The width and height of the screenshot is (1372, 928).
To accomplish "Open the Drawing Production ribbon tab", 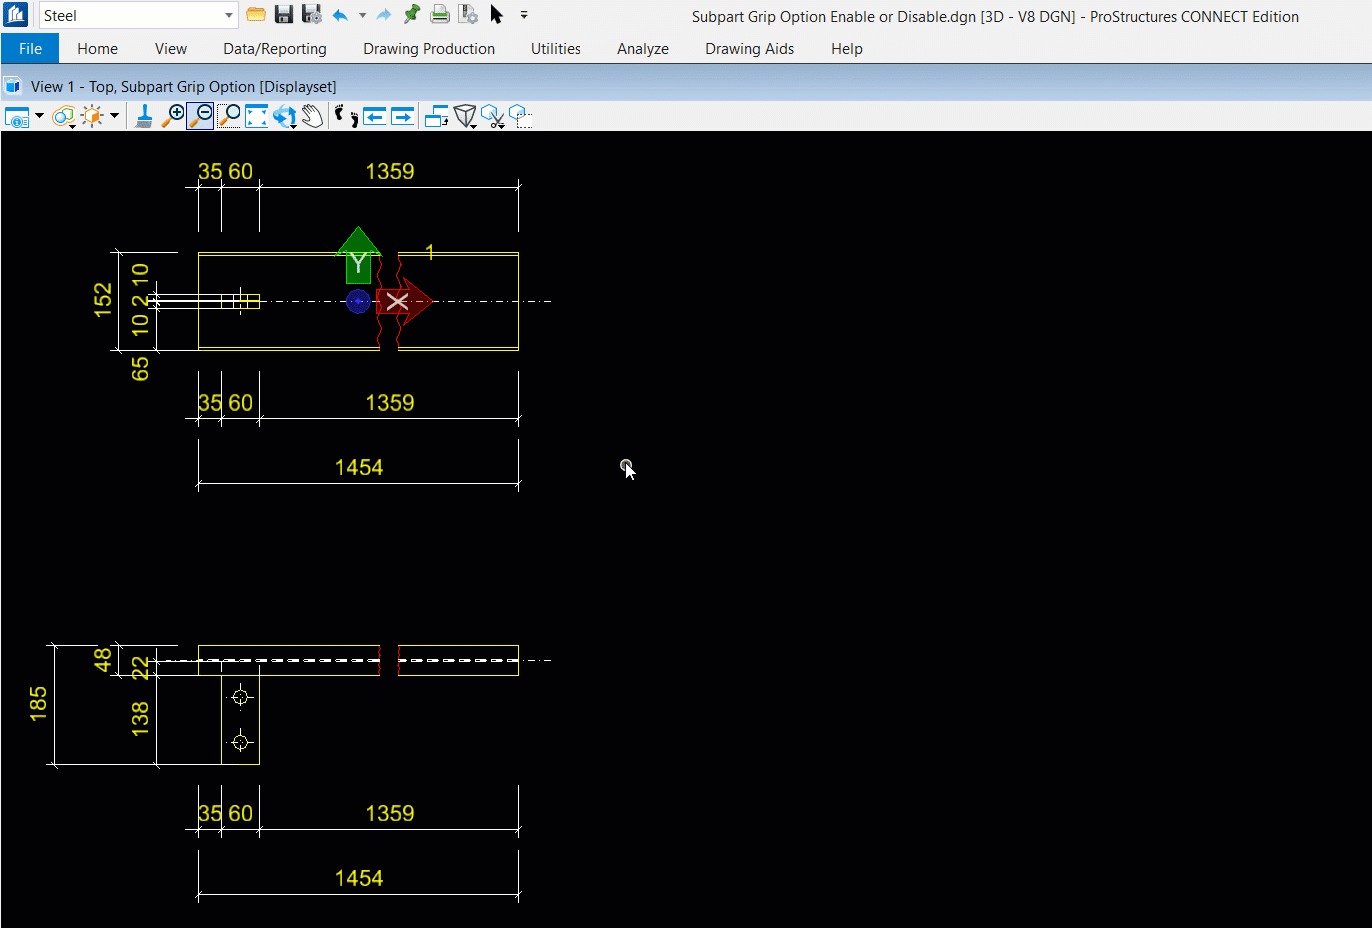I will [428, 49].
